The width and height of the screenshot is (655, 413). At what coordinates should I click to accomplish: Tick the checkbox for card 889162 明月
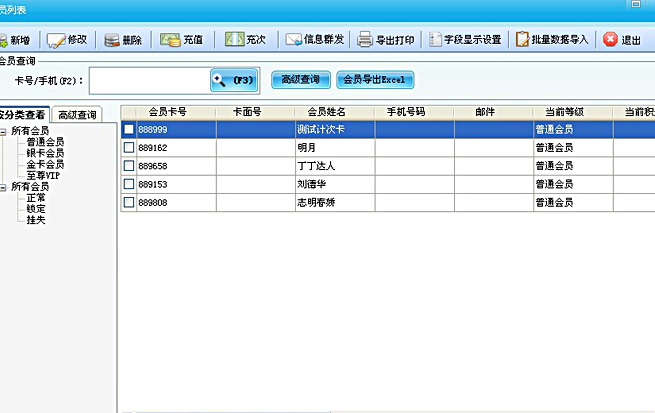[128, 147]
